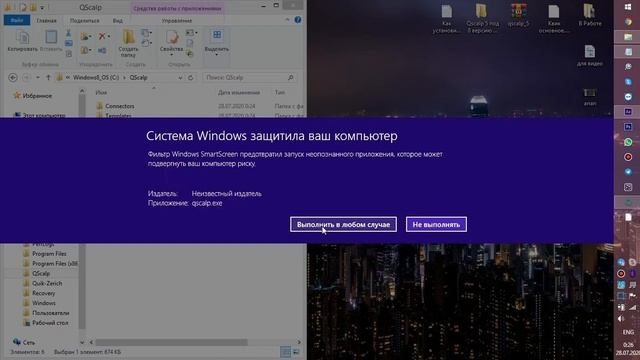
Task: Click the Windows Start button in taskbar
Action: [628, 7]
